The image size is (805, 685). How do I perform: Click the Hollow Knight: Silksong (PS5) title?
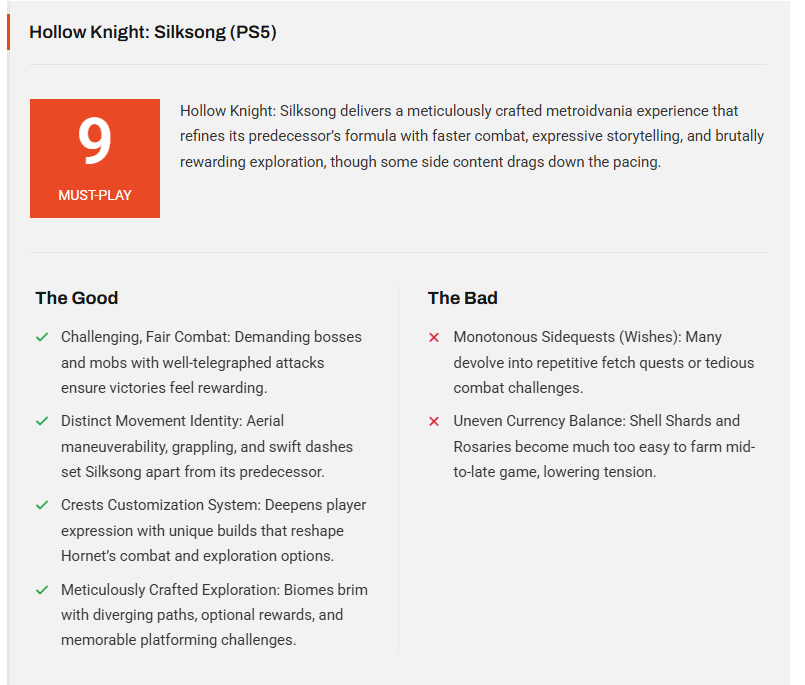click(152, 32)
